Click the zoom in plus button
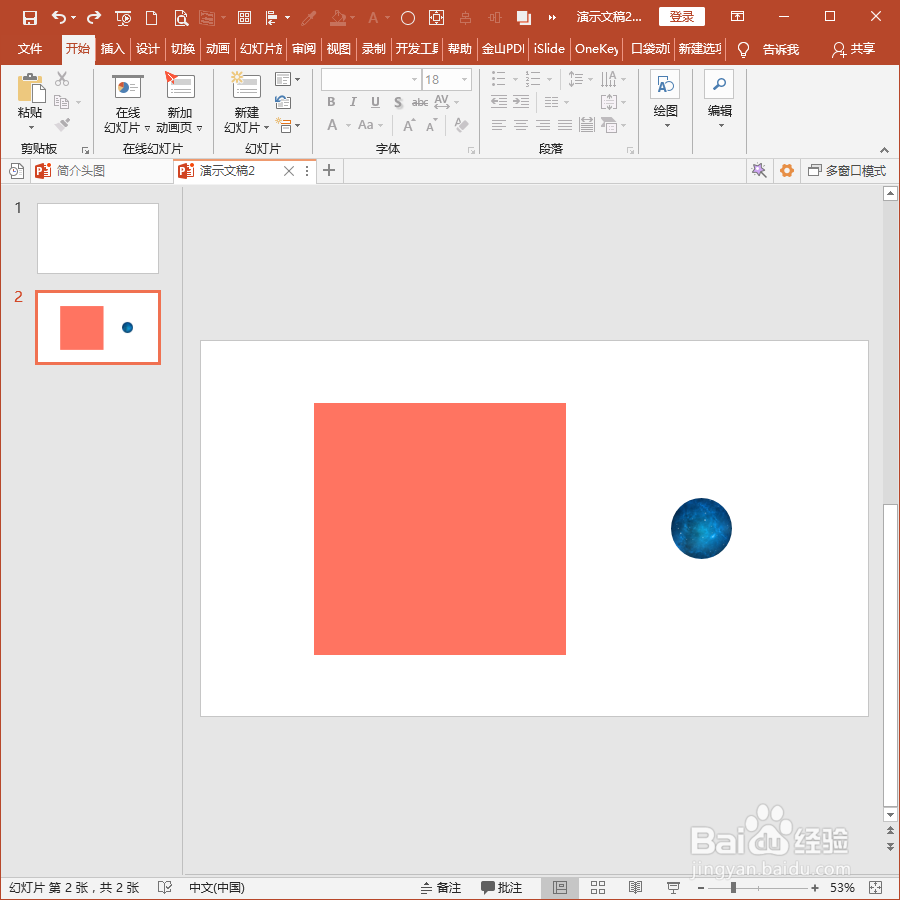This screenshot has height=900, width=900. click(x=814, y=887)
